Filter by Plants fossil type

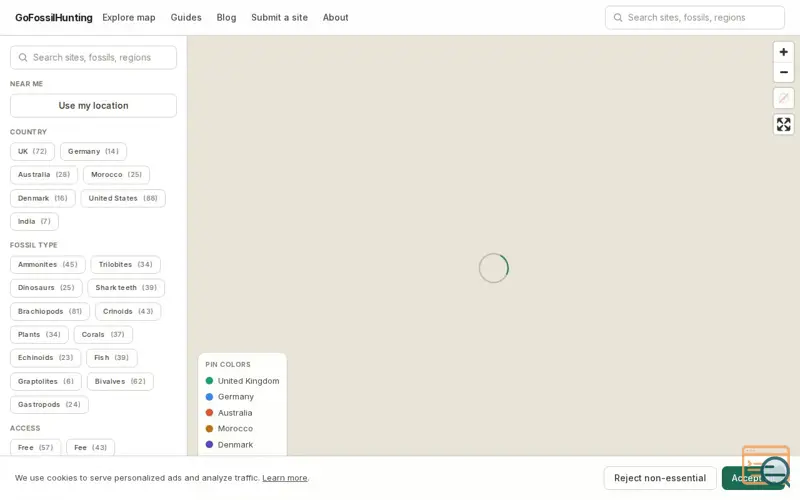pos(39,335)
